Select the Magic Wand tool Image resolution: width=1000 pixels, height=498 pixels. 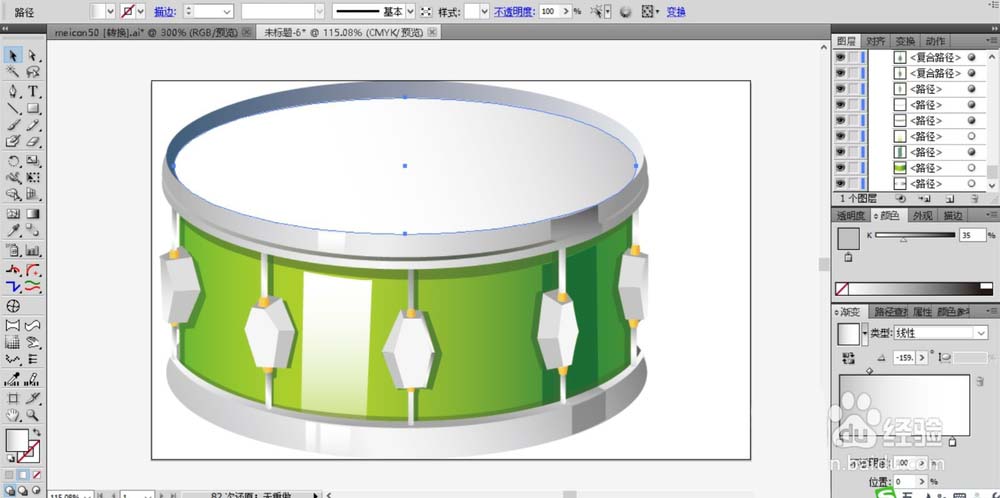coord(13,72)
